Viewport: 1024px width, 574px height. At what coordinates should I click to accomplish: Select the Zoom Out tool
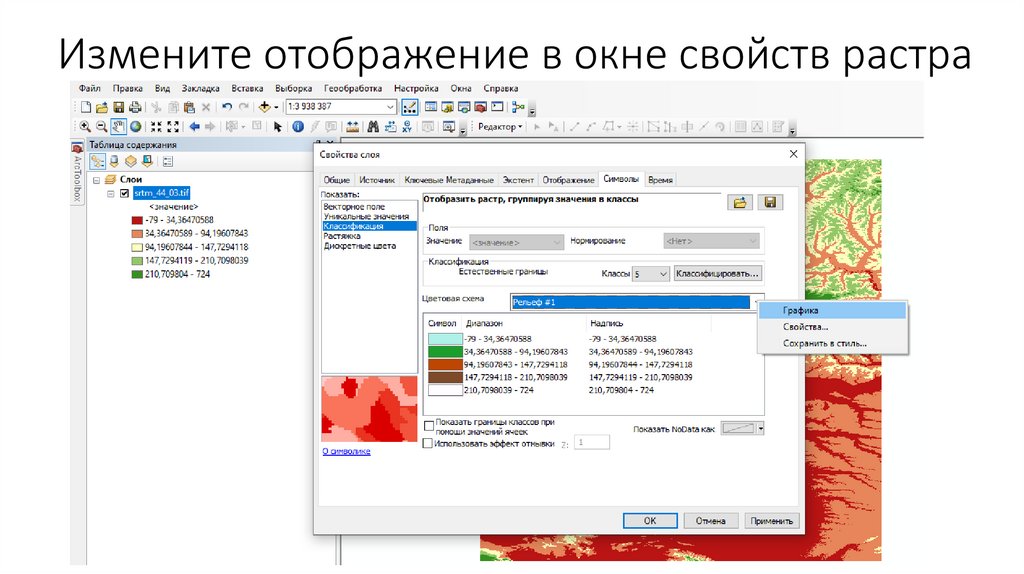point(101,127)
